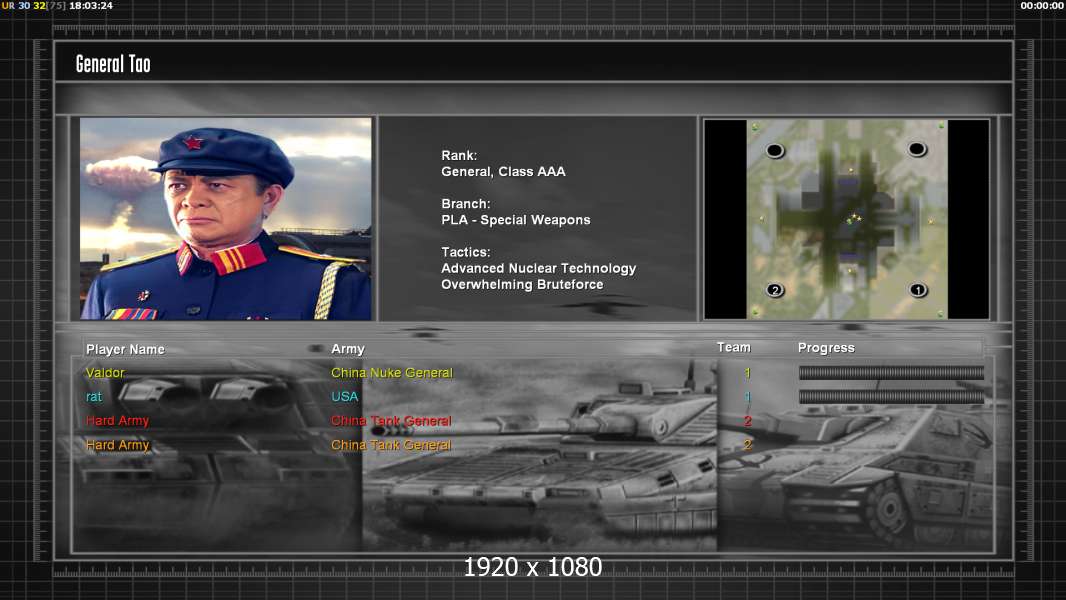The height and width of the screenshot is (600, 1066).
Task: Click player name Valdor in the list
Action: [105, 373]
